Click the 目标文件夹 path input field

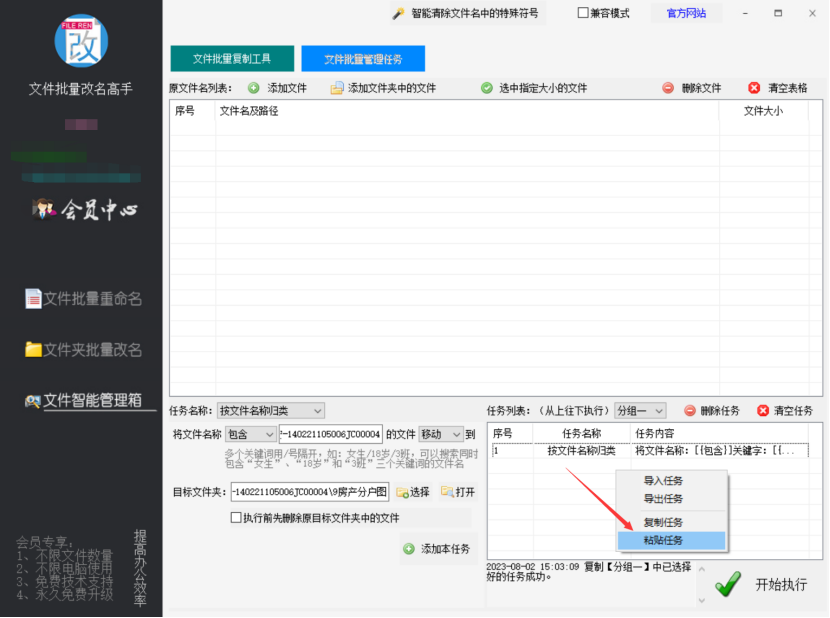tap(309, 492)
